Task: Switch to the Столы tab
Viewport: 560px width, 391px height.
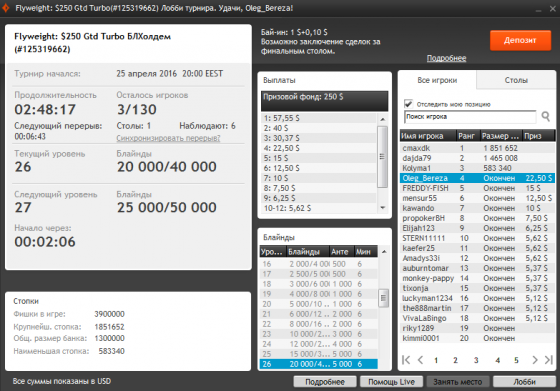Action: (516, 80)
